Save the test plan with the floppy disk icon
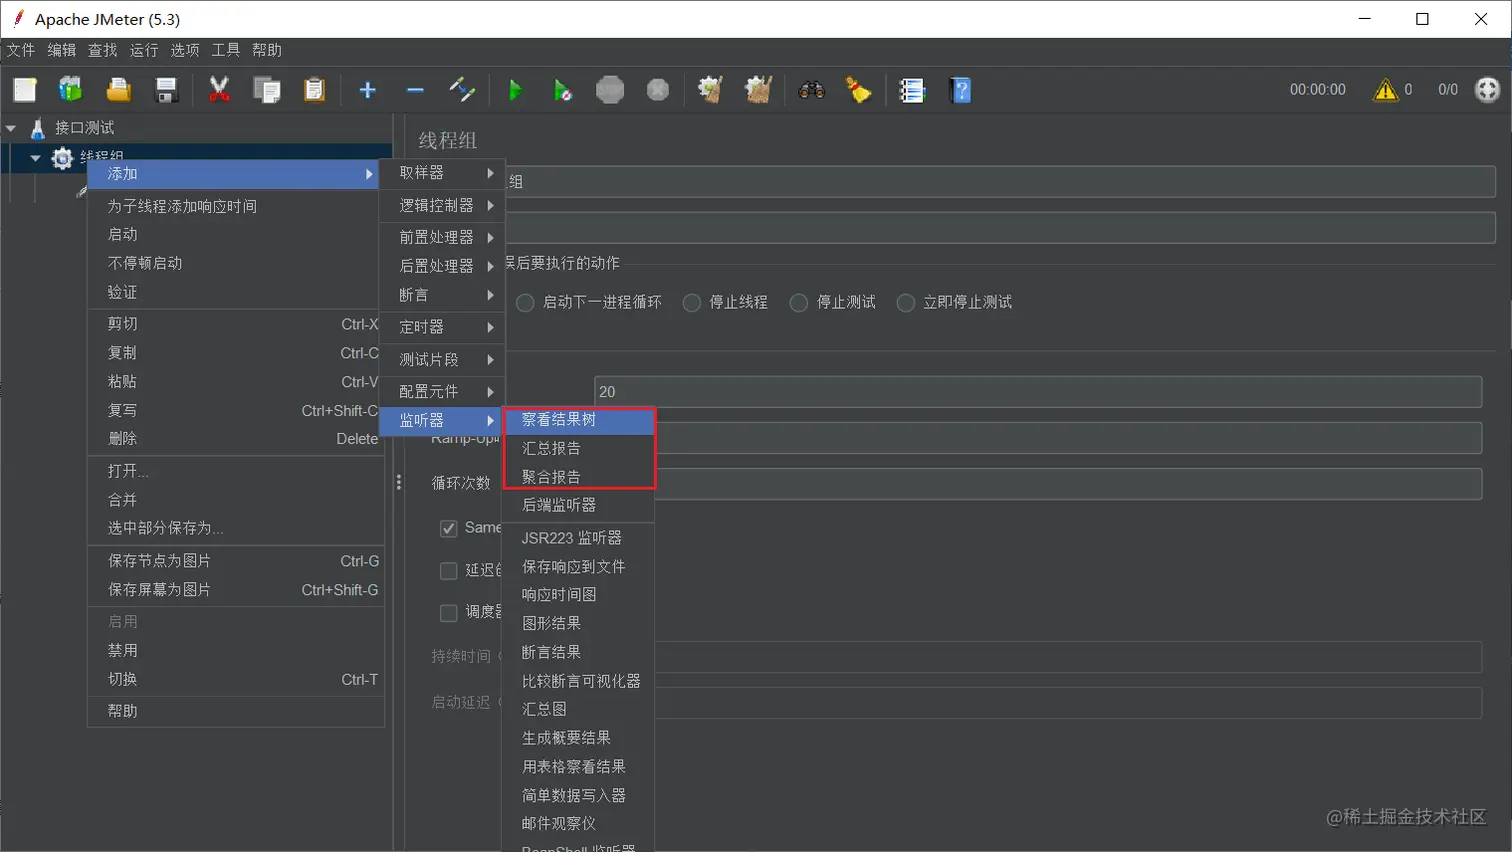The image size is (1512, 852). 166,90
